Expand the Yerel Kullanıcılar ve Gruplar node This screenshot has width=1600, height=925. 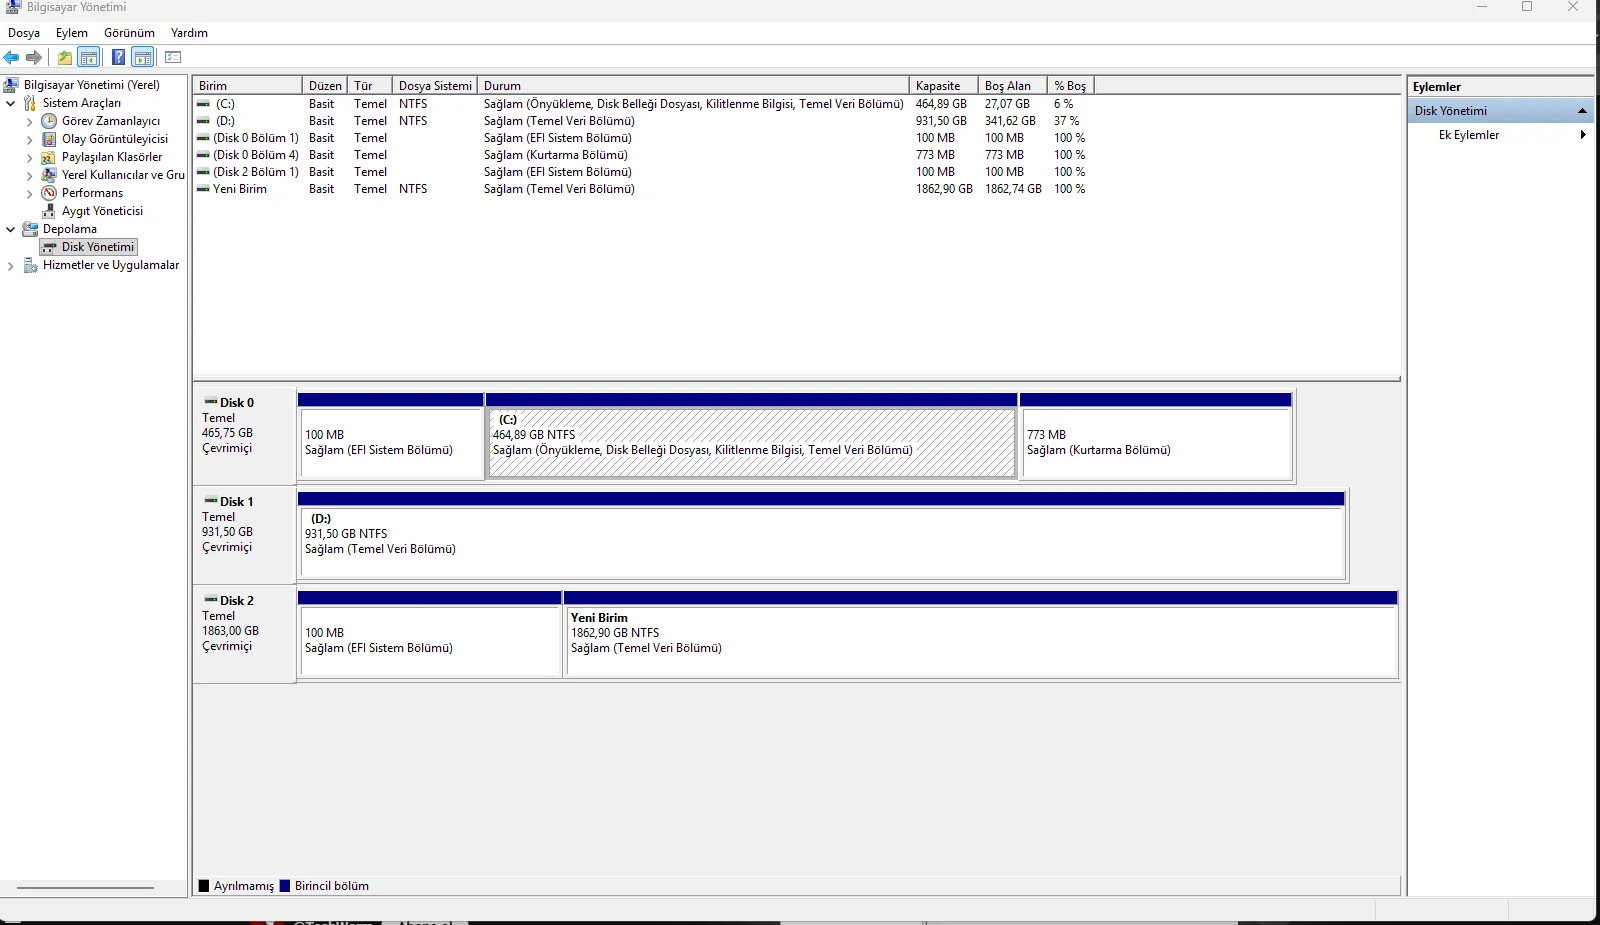tap(30, 176)
